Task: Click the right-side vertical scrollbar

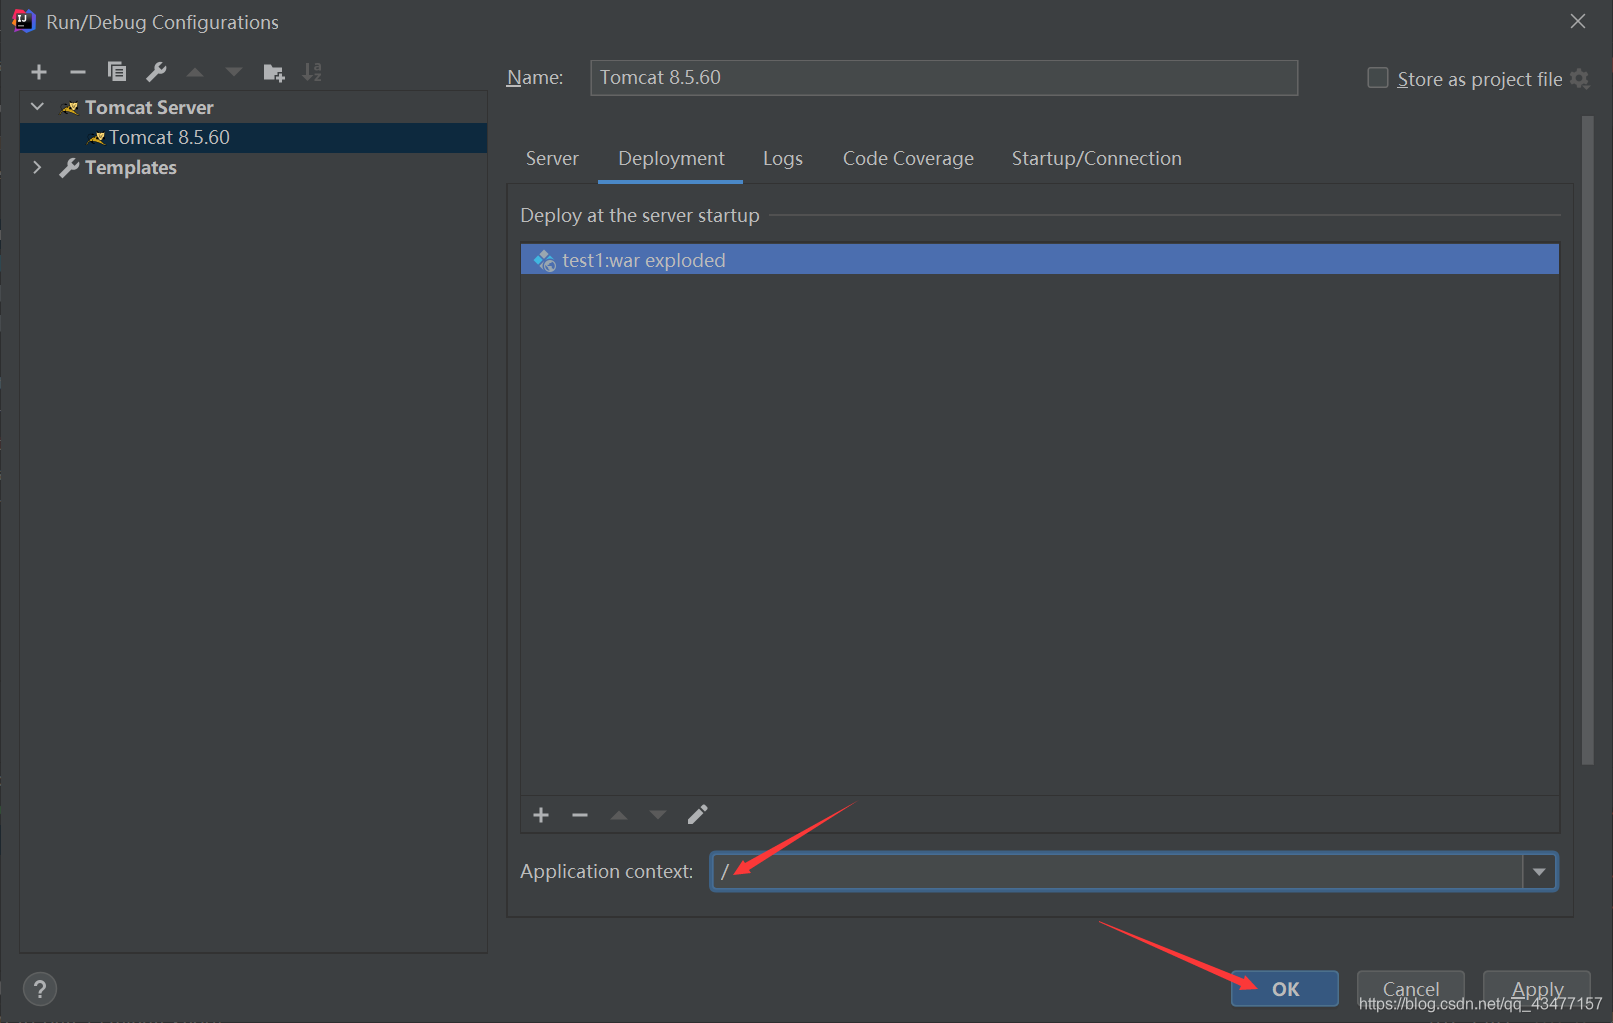Action: pyautogui.click(x=1587, y=440)
